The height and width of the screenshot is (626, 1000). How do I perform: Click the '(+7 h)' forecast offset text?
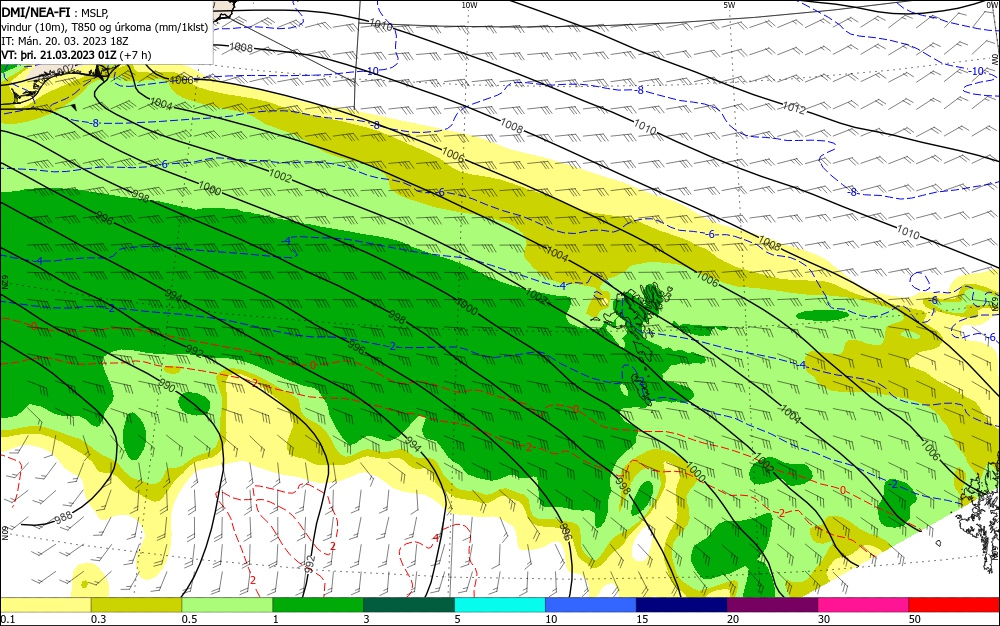[135, 55]
